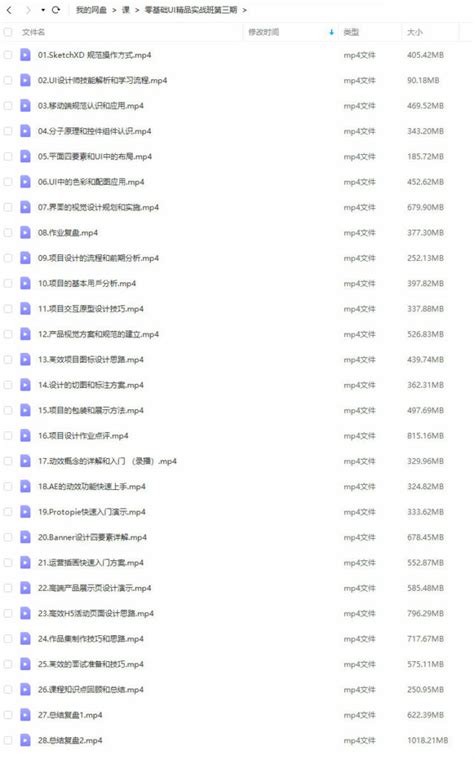
Task: Select the 18.AE video file row
Action: pos(237,486)
